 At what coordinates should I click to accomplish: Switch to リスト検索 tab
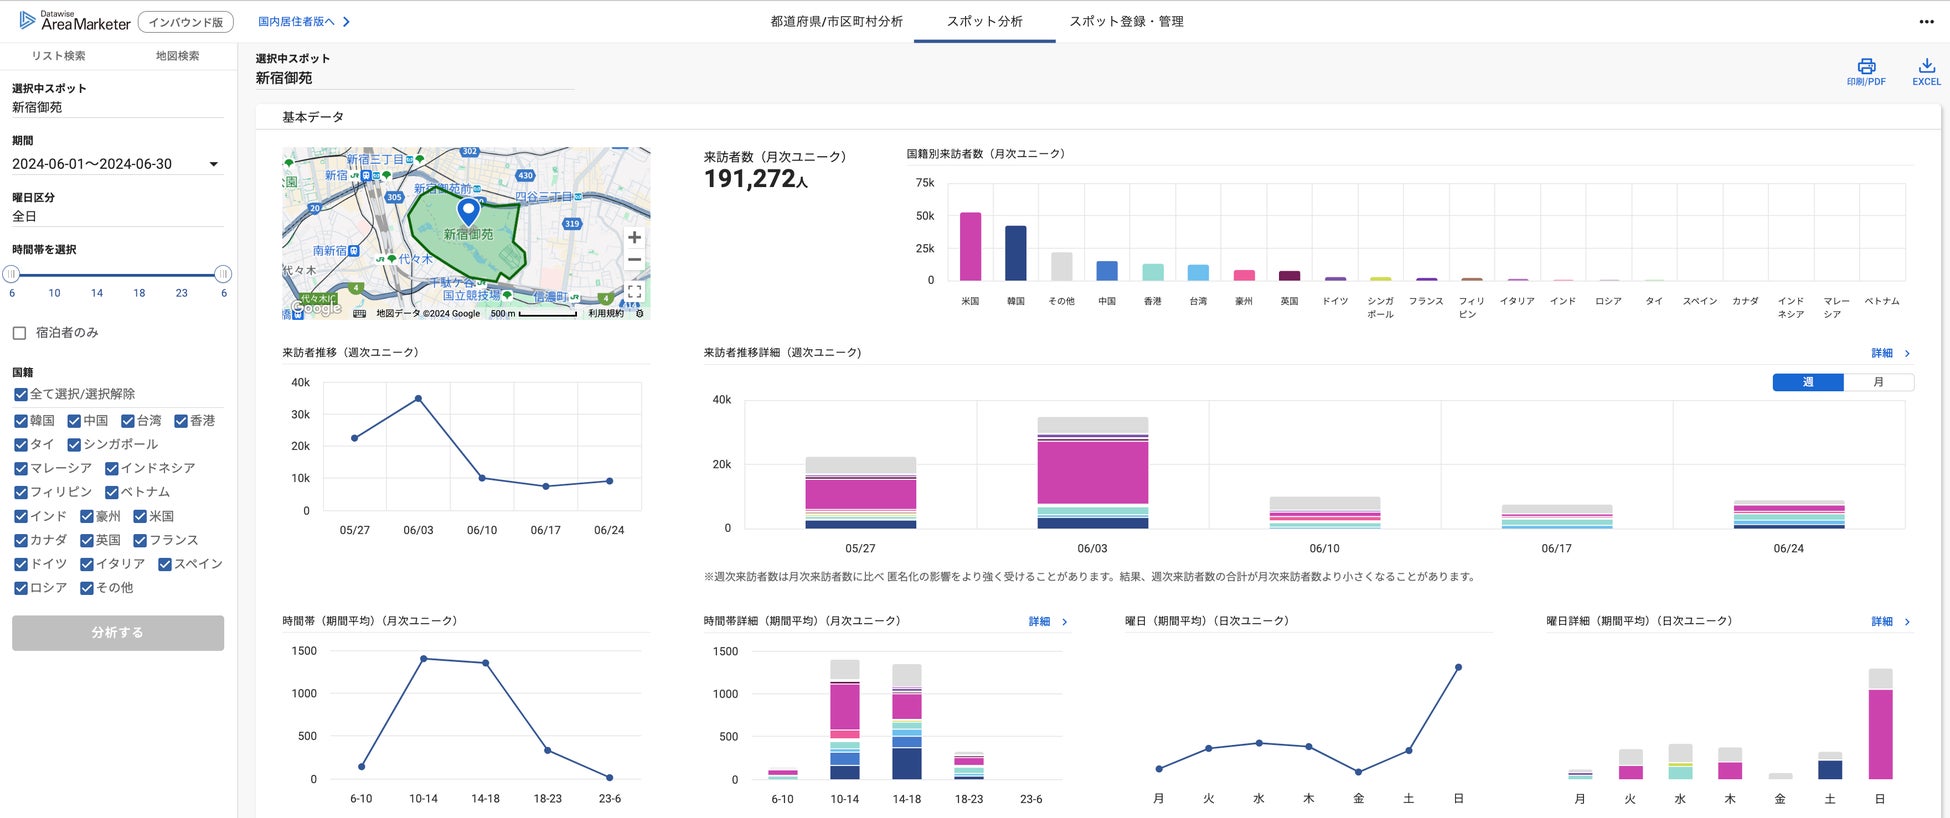(58, 56)
